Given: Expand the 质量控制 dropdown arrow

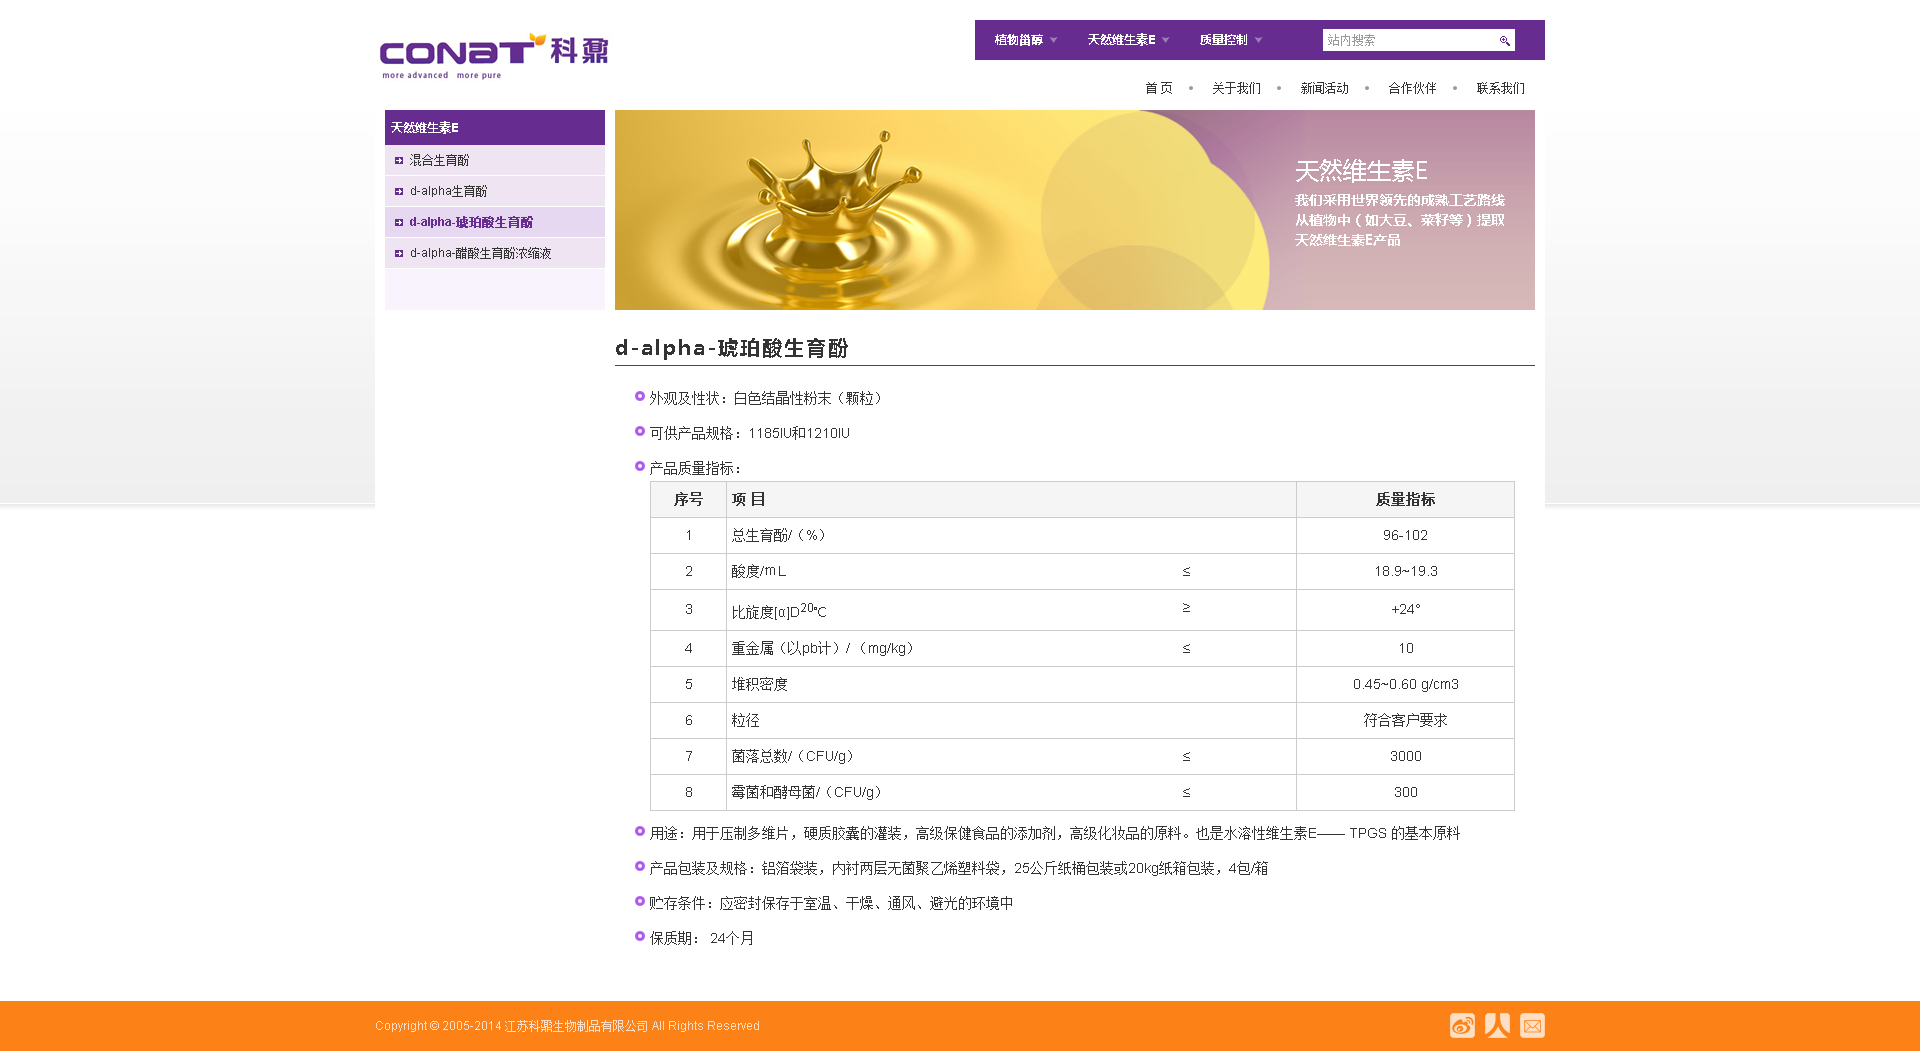Looking at the screenshot, I should [1258, 41].
